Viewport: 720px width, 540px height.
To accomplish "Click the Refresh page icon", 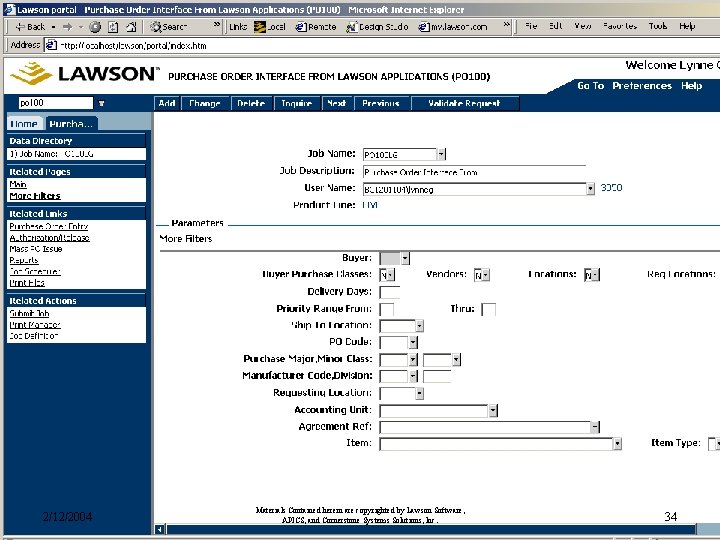I will click(113, 27).
